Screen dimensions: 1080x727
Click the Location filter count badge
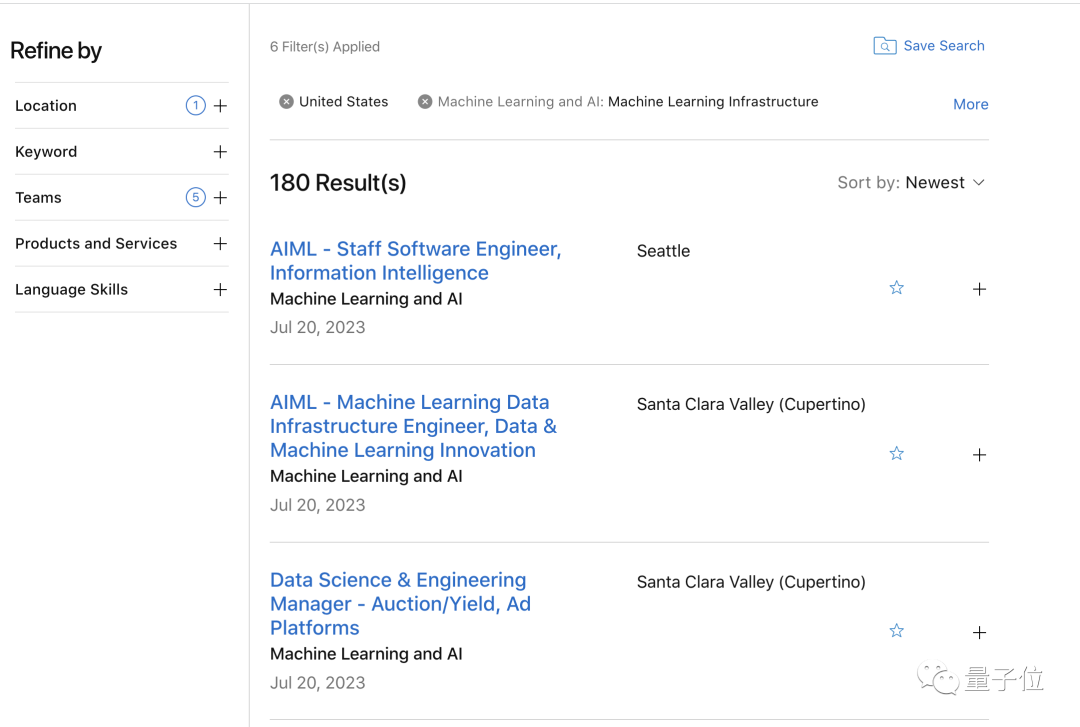[x=195, y=106]
